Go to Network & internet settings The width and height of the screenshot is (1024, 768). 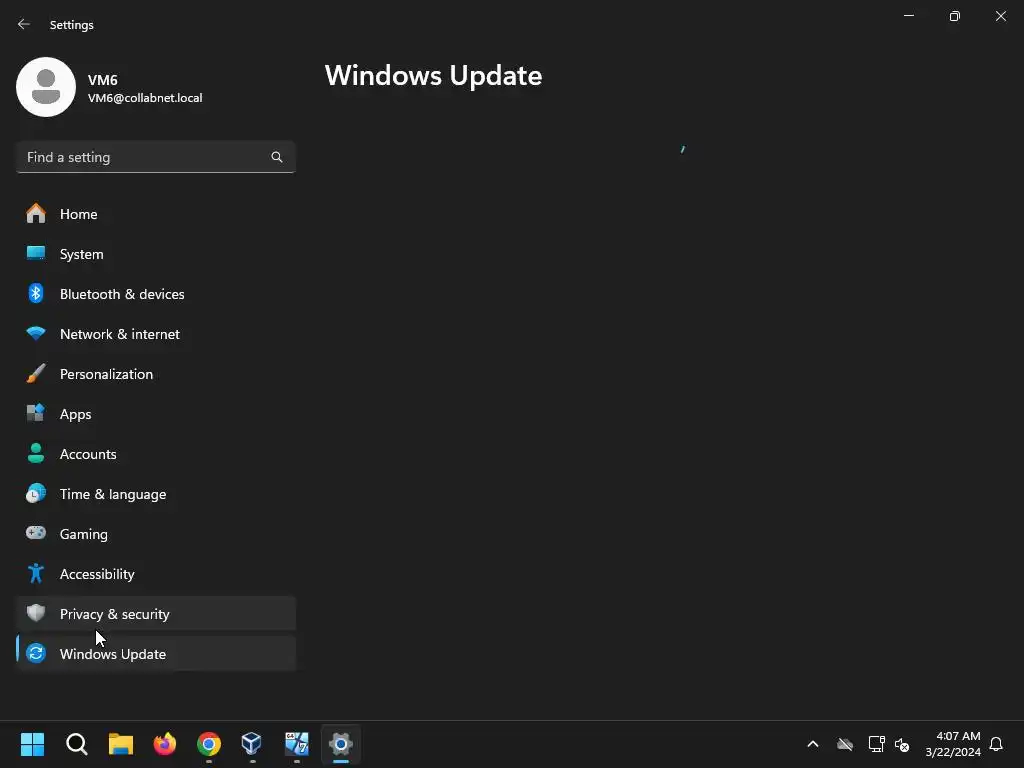[x=155, y=334]
